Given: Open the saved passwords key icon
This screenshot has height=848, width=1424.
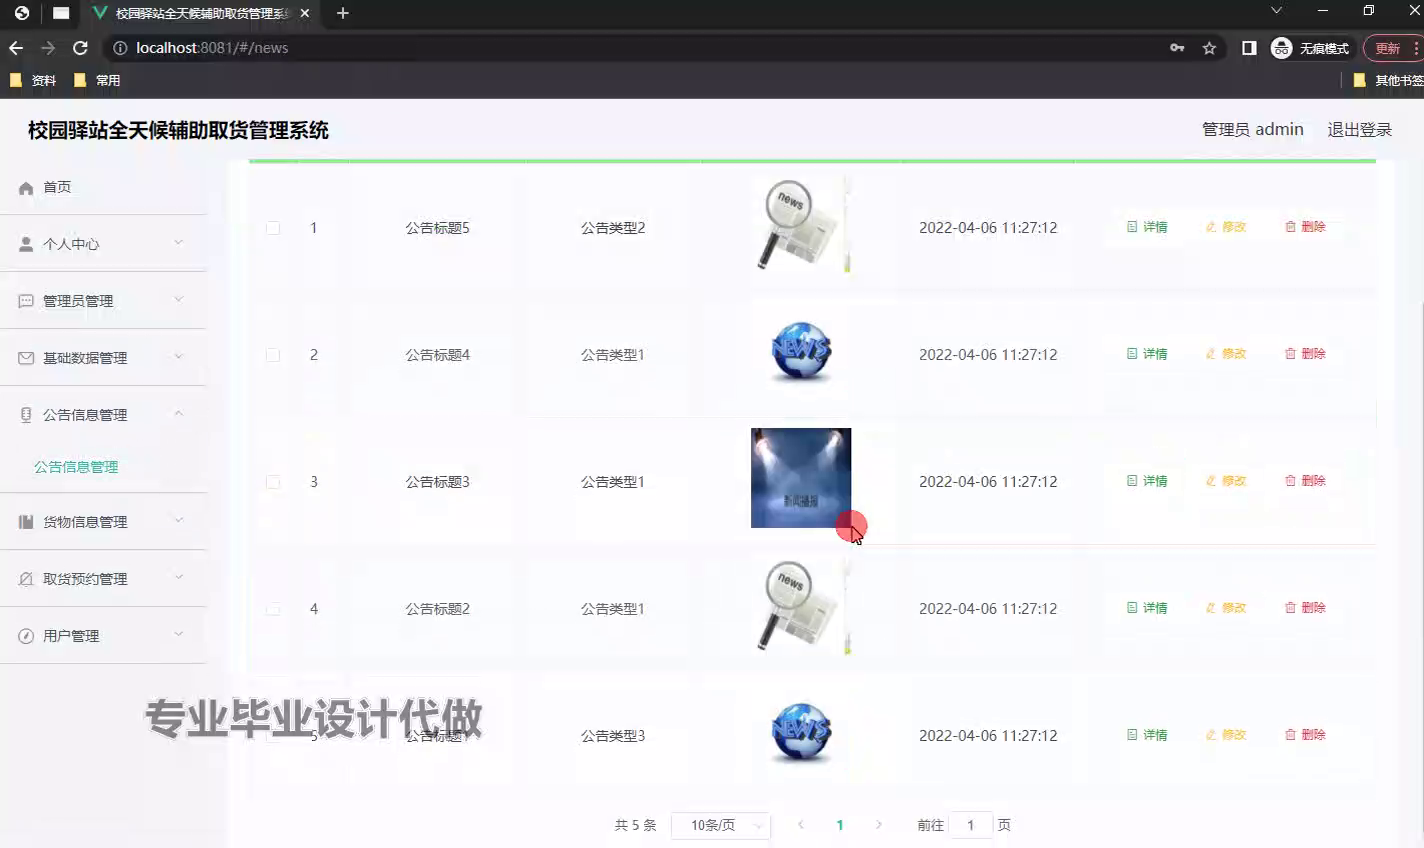Looking at the screenshot, I should pyautogui.click(x=1177, y=47).
